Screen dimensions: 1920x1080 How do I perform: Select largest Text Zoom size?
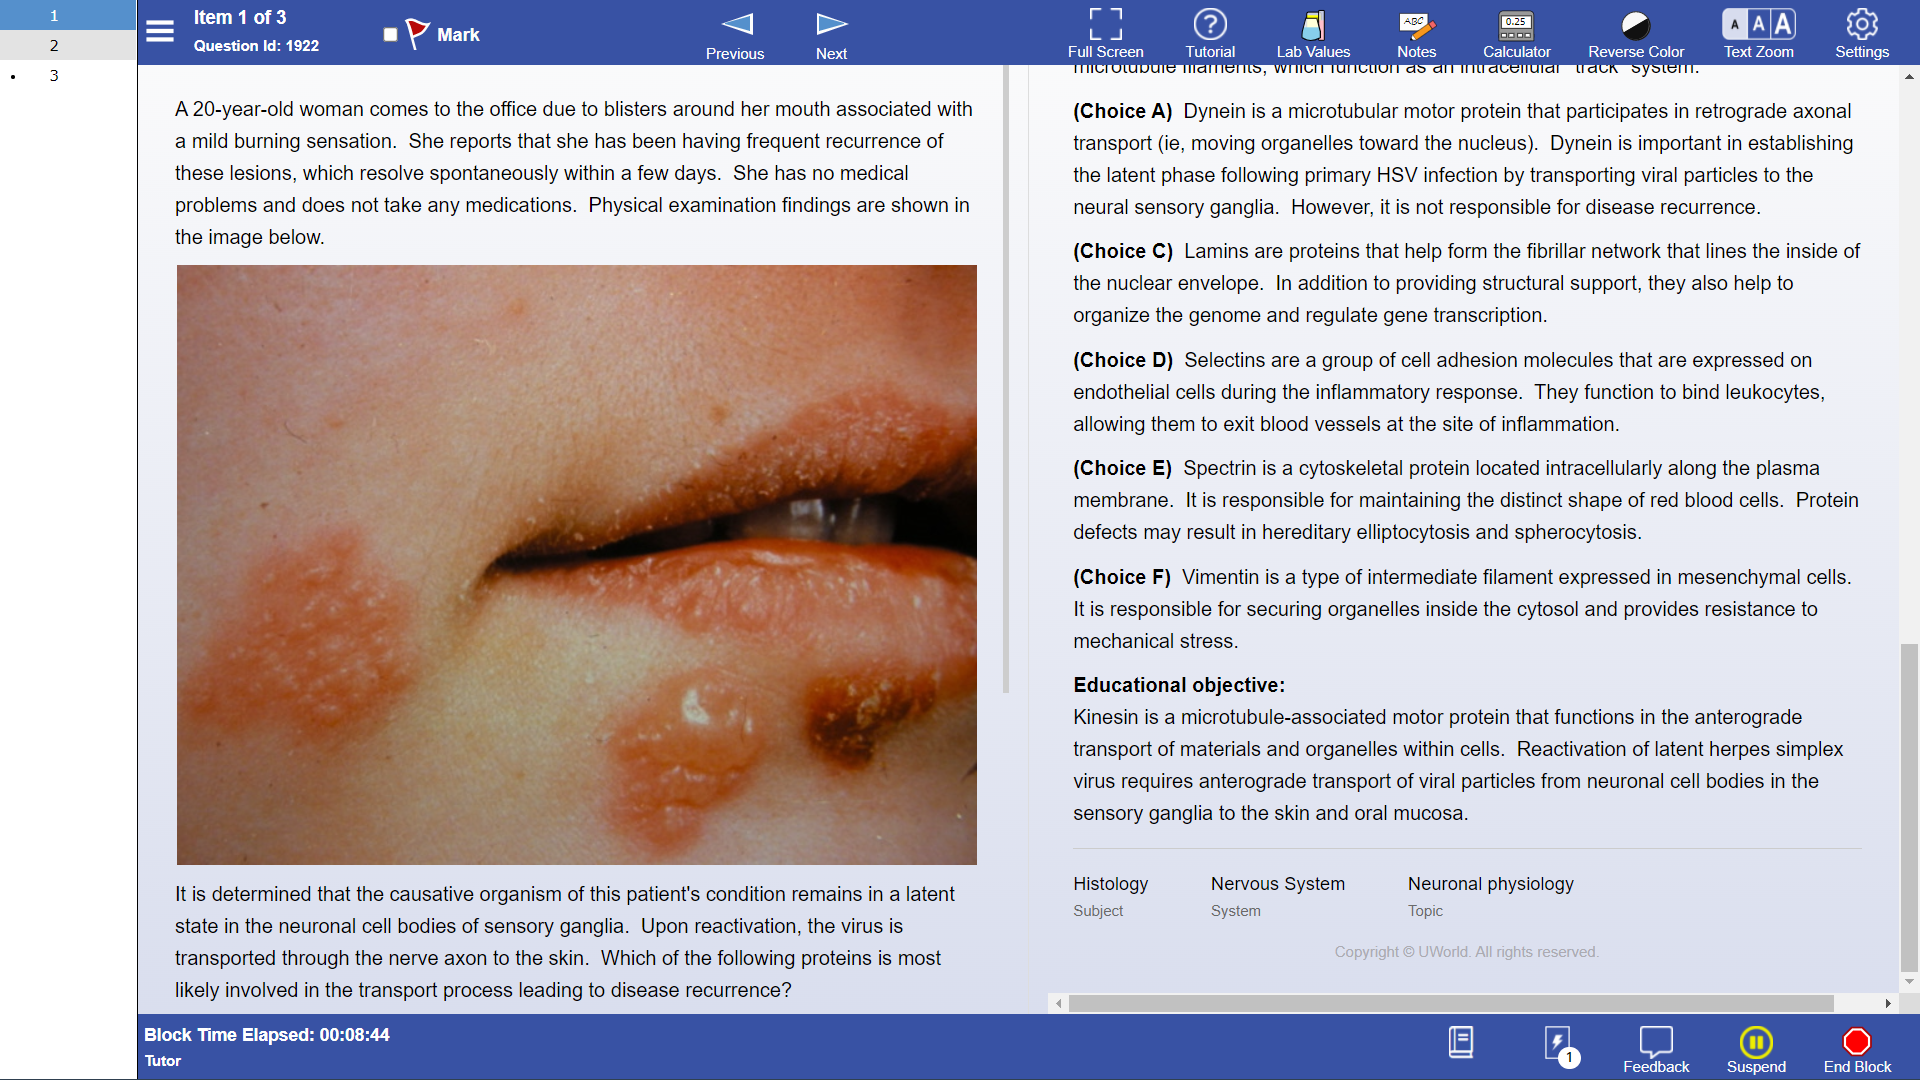point(1784,24)
